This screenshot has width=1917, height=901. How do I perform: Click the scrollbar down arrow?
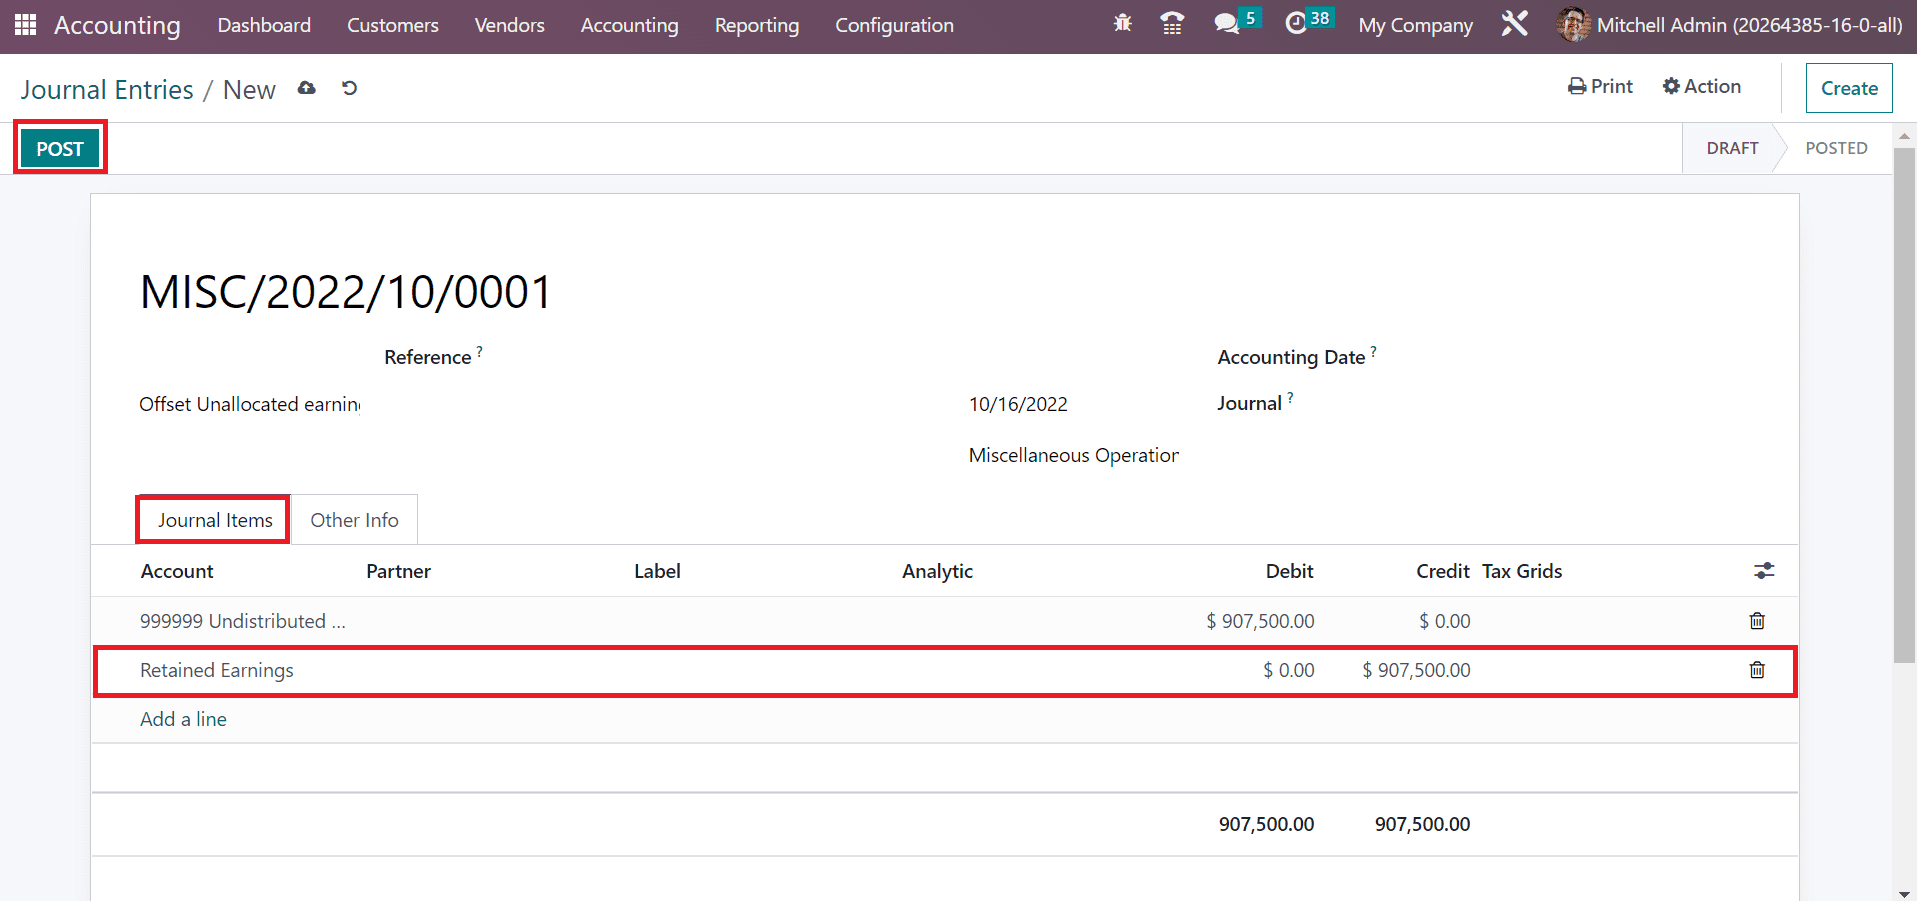pos(1904,893)
